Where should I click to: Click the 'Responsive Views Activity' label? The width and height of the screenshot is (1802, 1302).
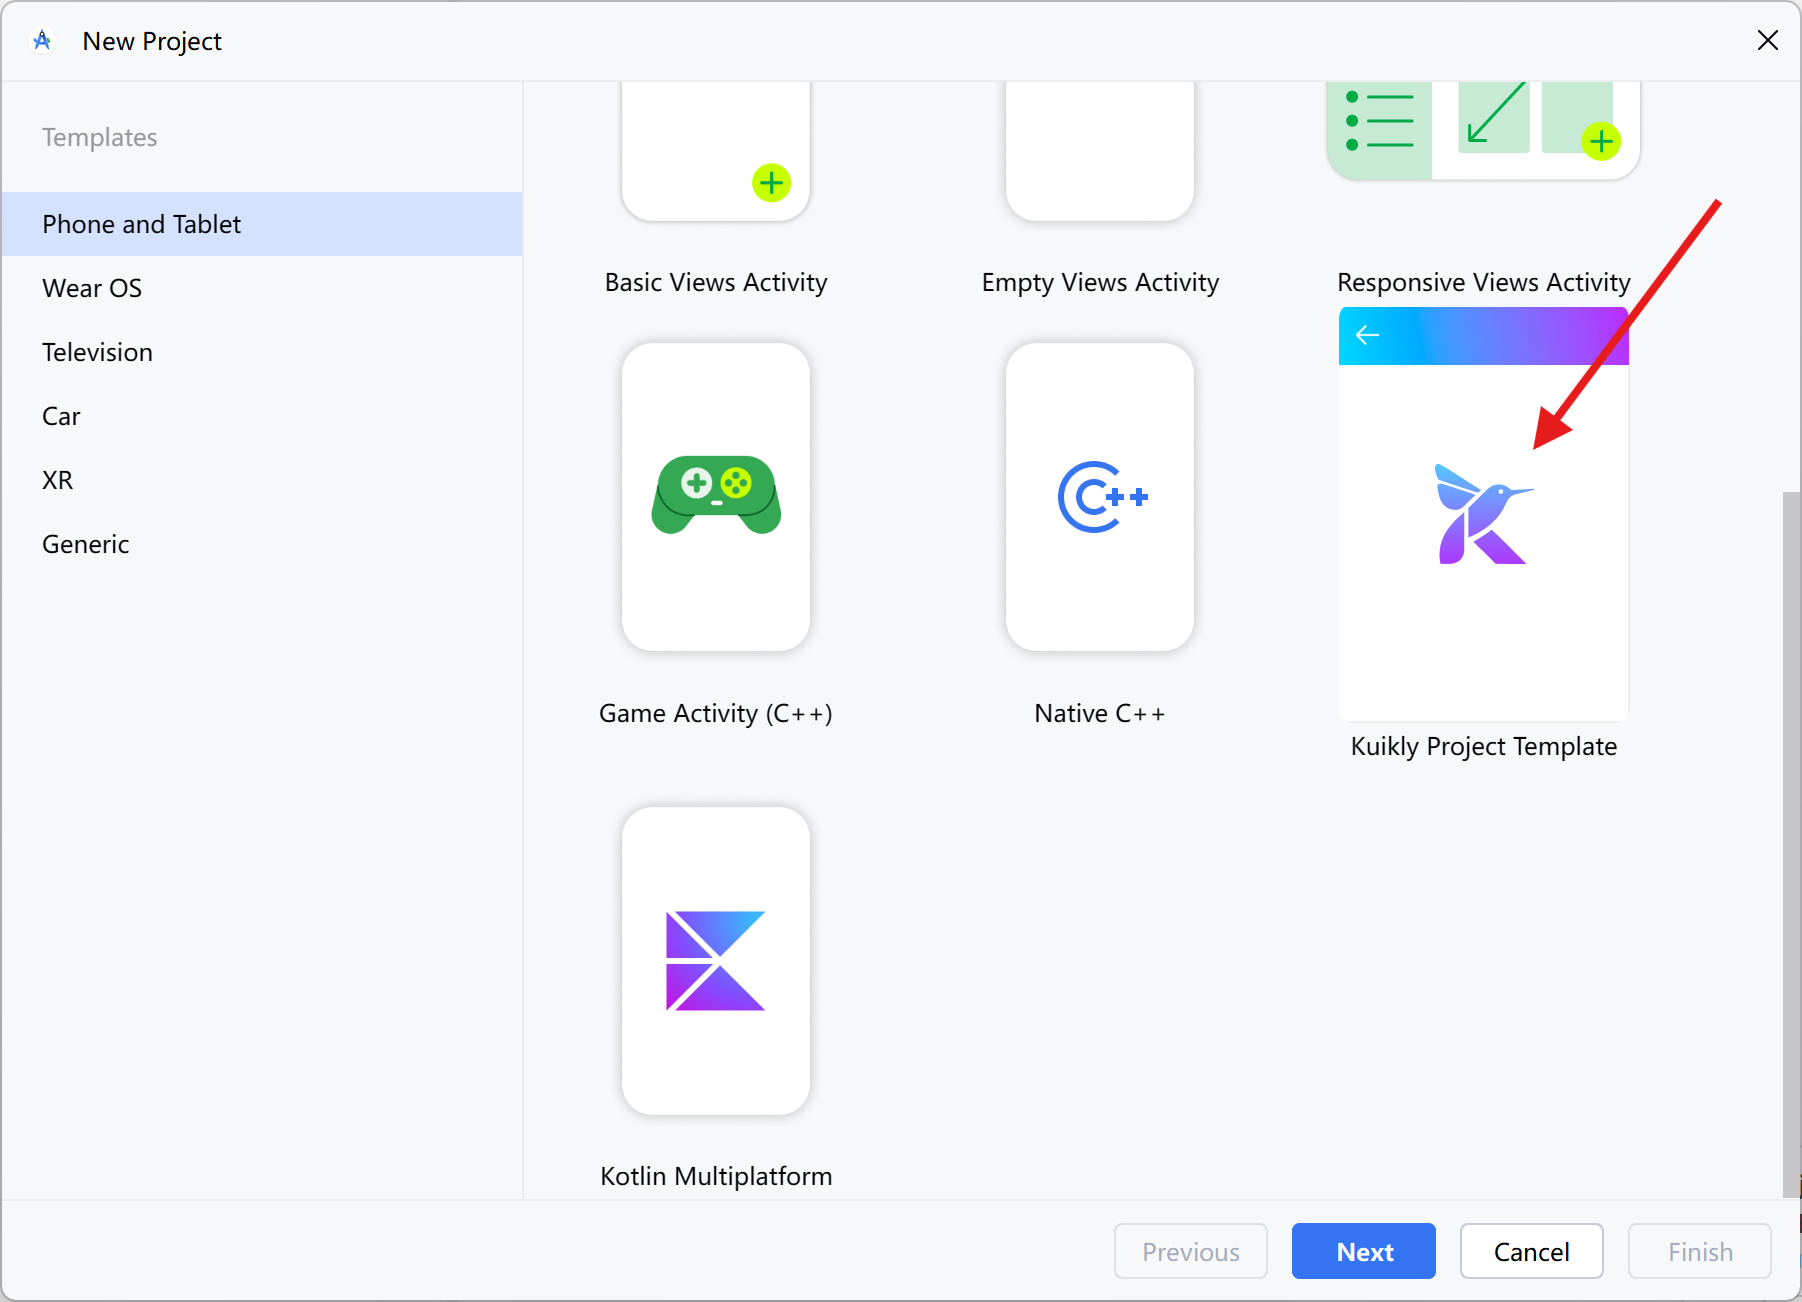coord(1484,283)
